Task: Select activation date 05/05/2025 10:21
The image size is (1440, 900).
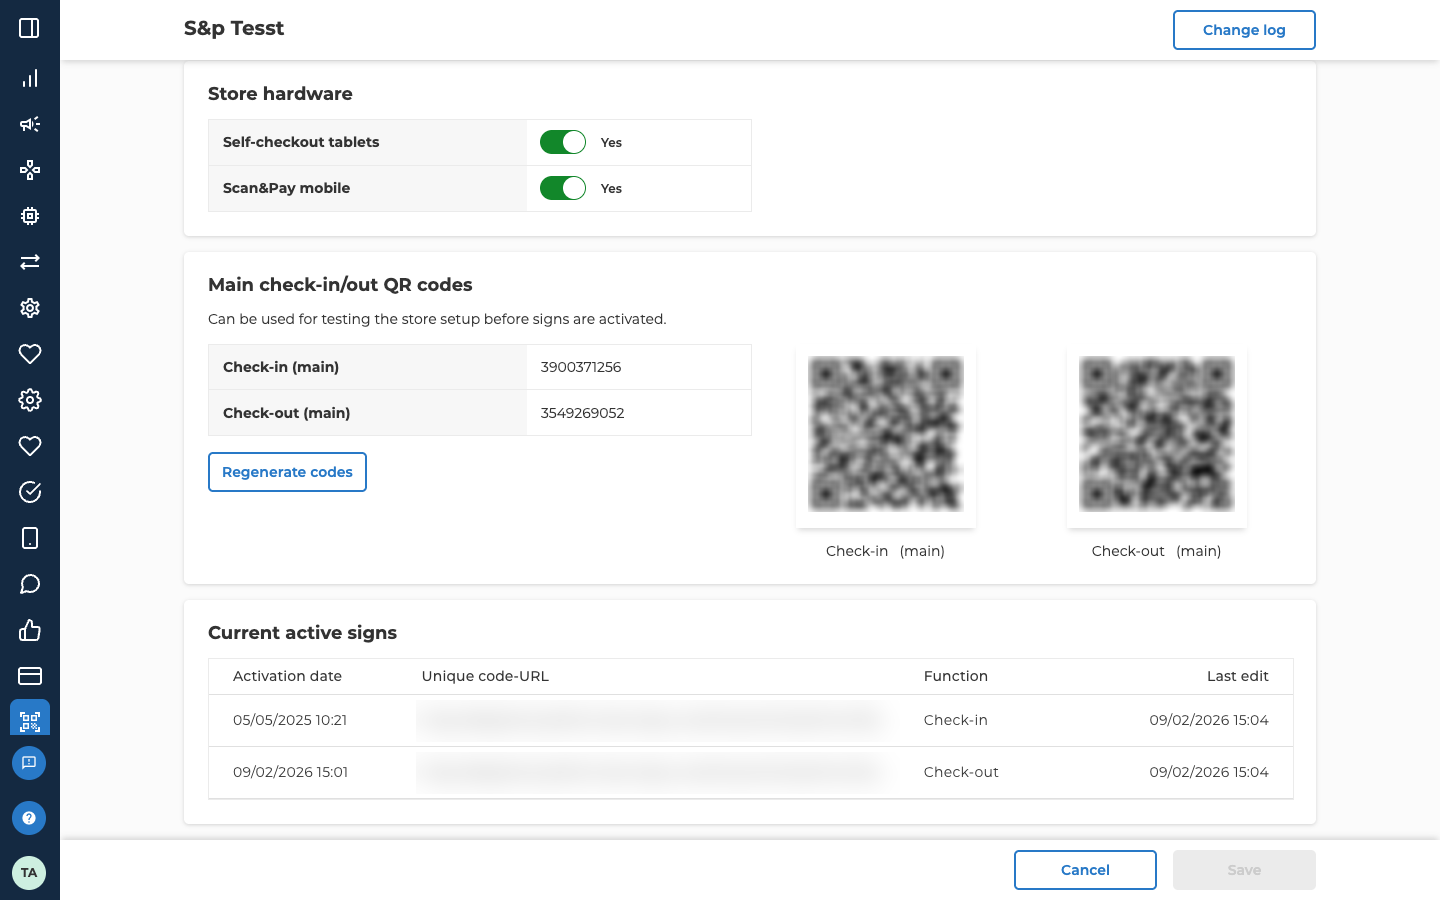Action: [290, 720]
